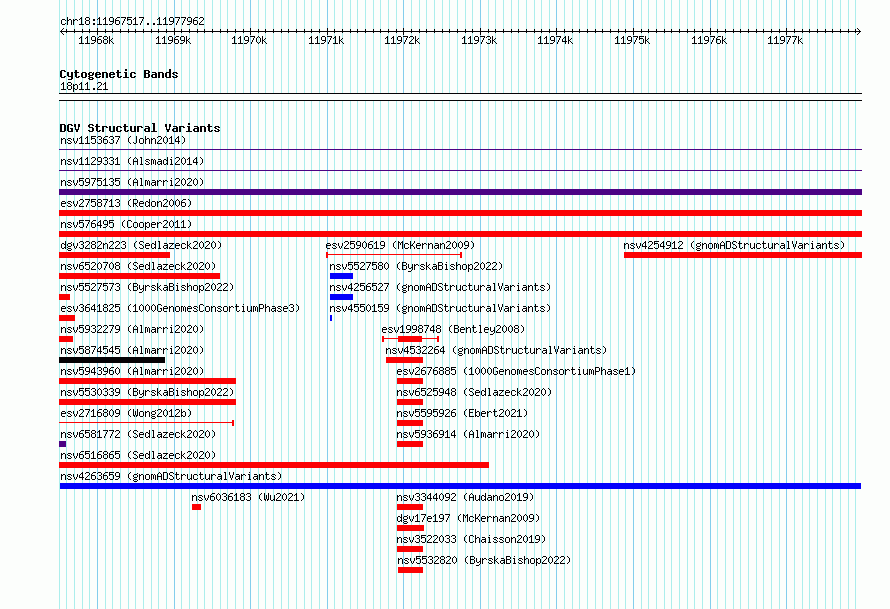The image size is (890, 609).
Task: Click the esv2590619 thin red span line
Action: point(394,255)
